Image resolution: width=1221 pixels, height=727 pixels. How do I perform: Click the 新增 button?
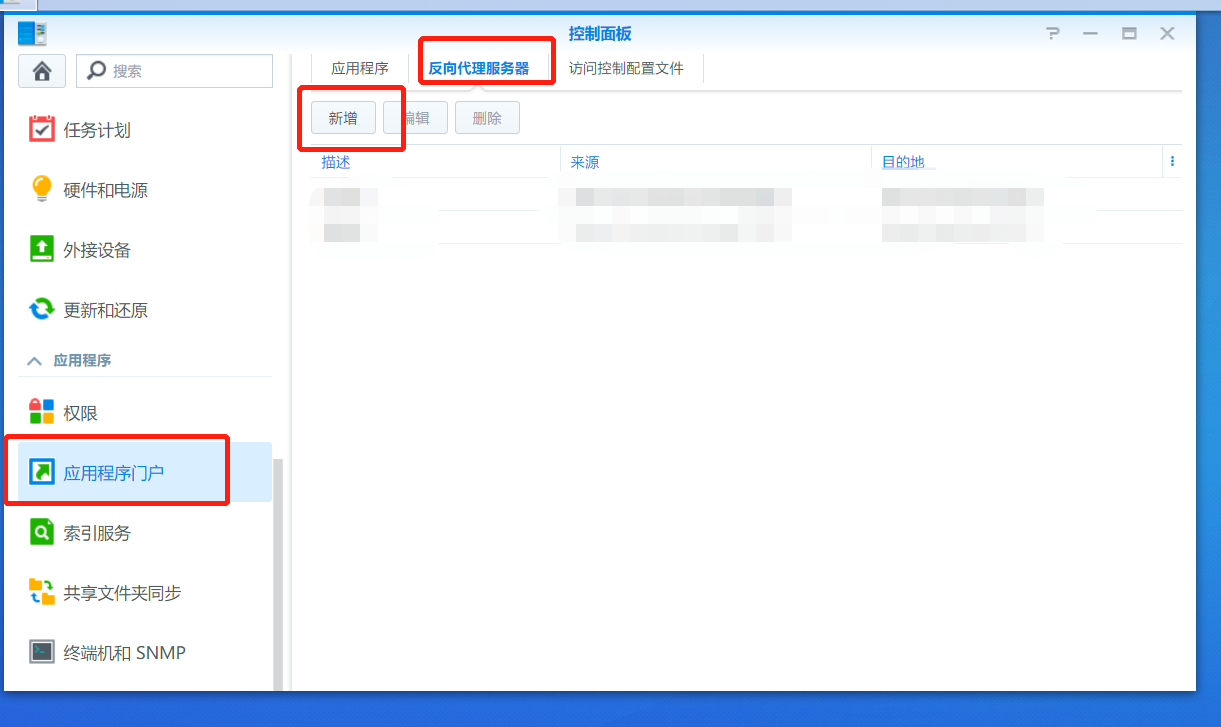pos(343,118)
